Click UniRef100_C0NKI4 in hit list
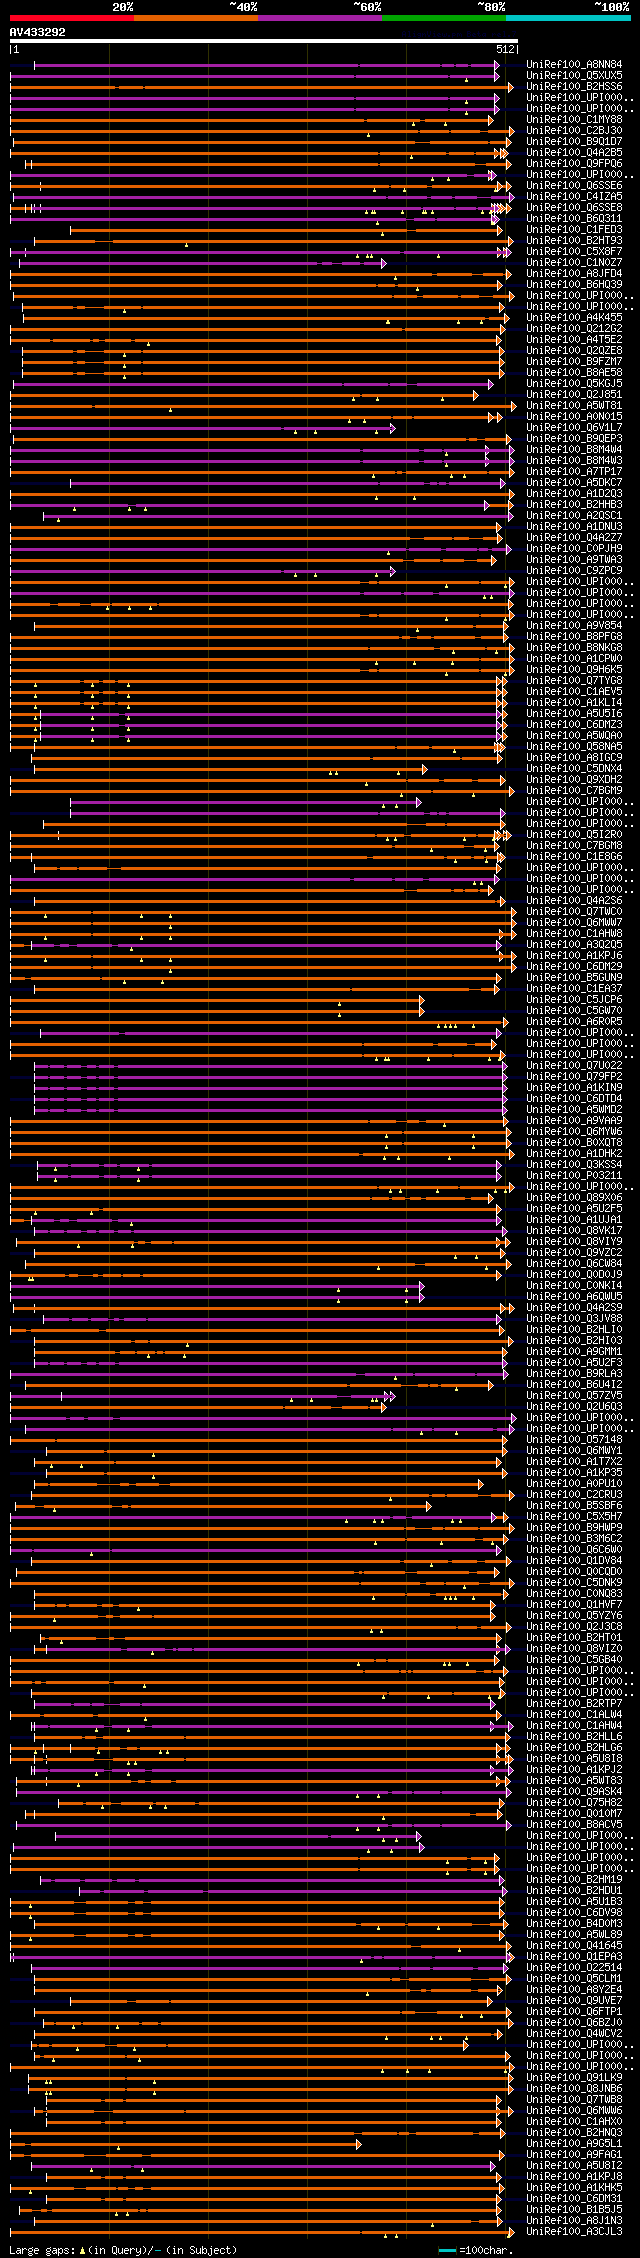The width and height of the screenshot is (640, 2258). coord(574,1285)
